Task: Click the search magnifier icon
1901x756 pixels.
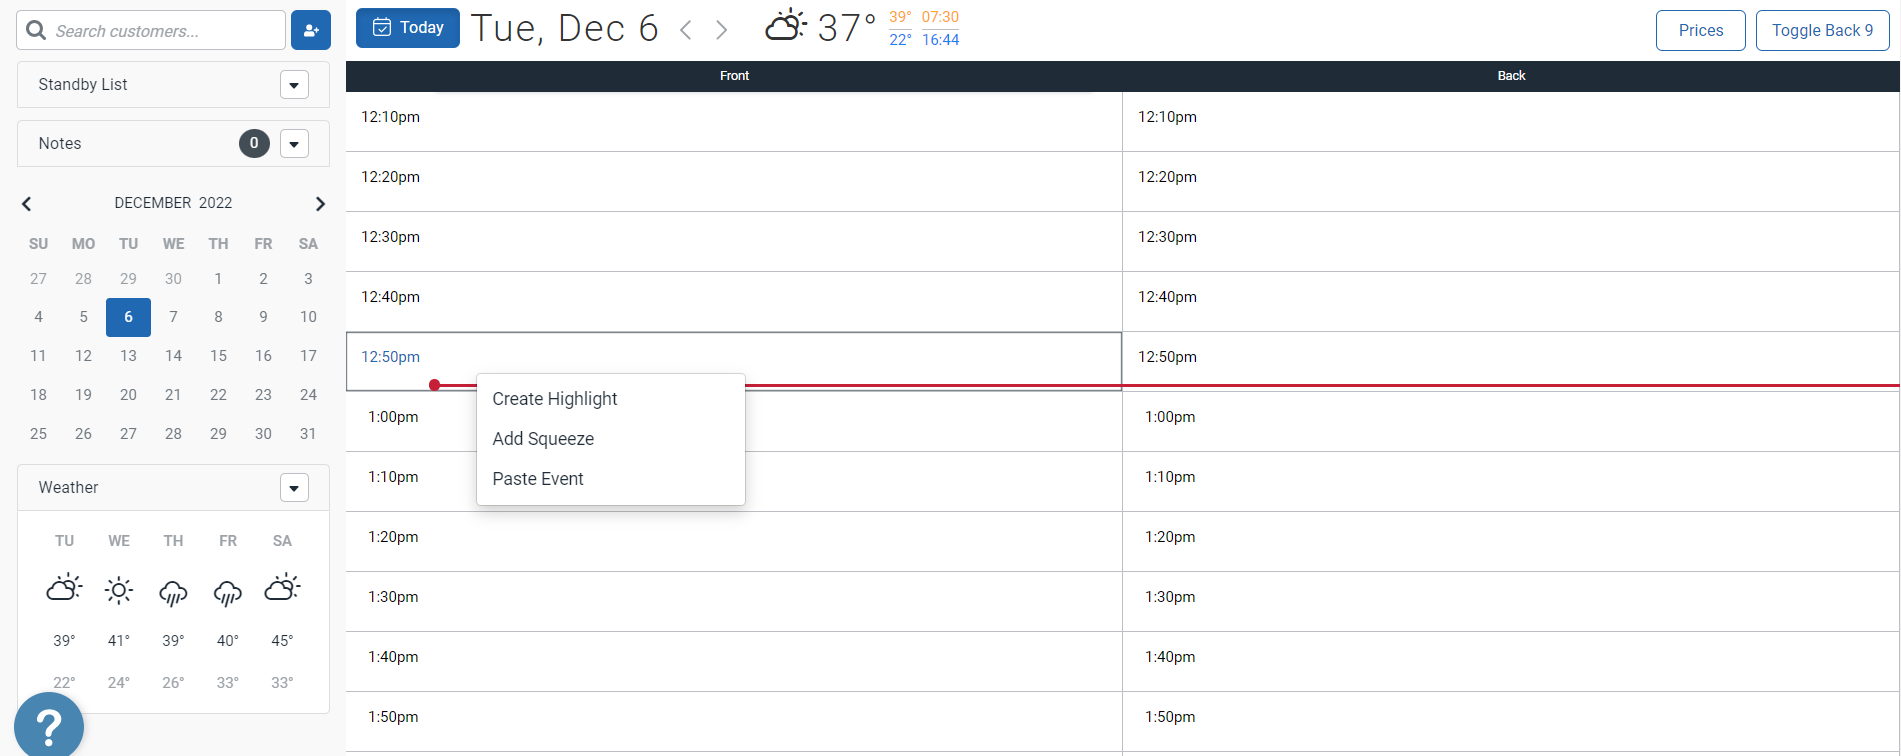Action: pos(36,30)
